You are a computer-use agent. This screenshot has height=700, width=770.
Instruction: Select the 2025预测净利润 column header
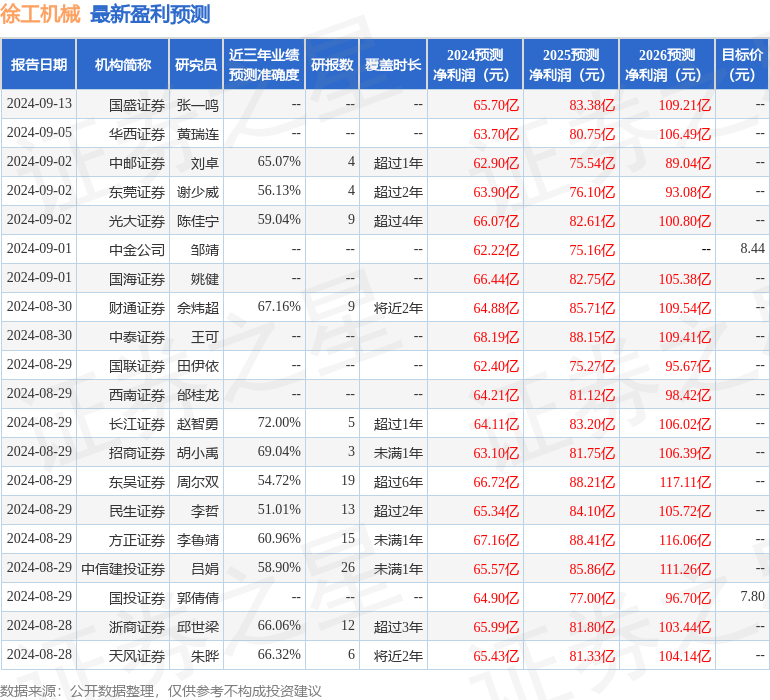[x=571, y=64]
